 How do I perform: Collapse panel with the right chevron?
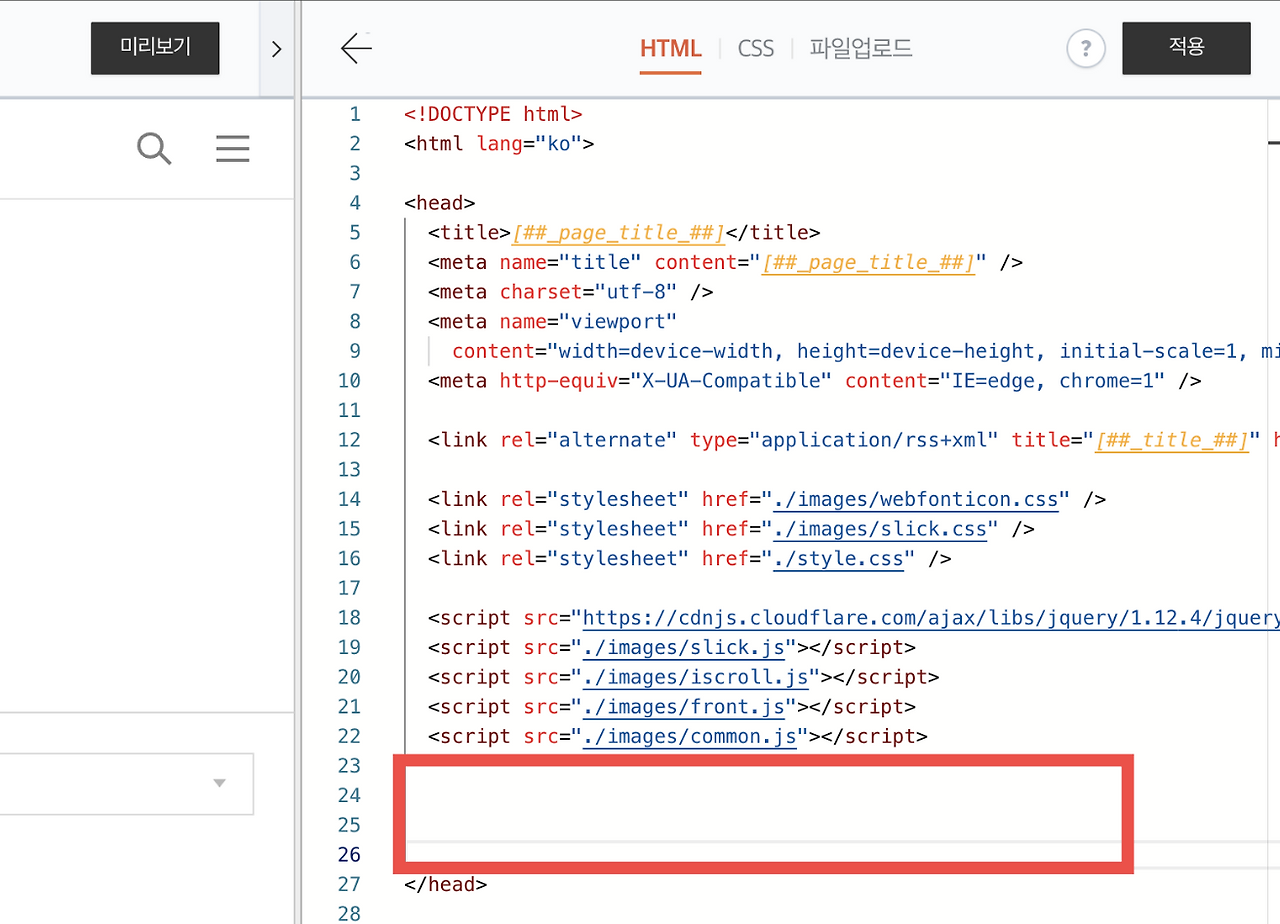pyautogui.click(x=277, y=49)
